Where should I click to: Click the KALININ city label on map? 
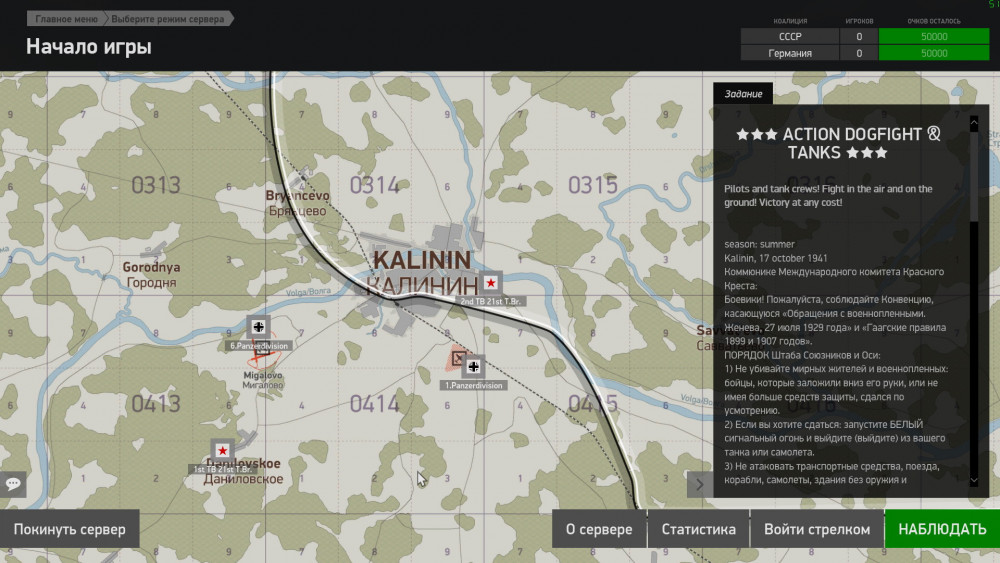click(422, 260)
